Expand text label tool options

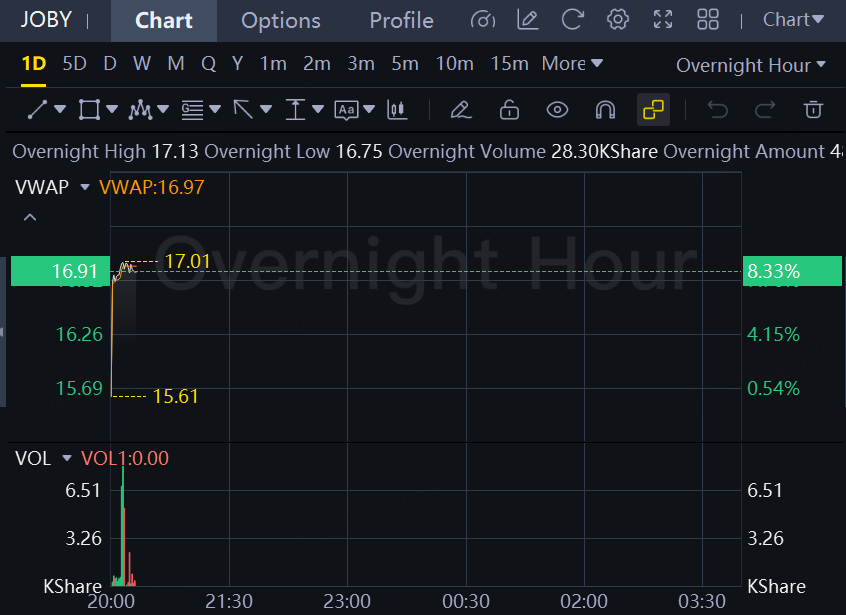(369, 110)
